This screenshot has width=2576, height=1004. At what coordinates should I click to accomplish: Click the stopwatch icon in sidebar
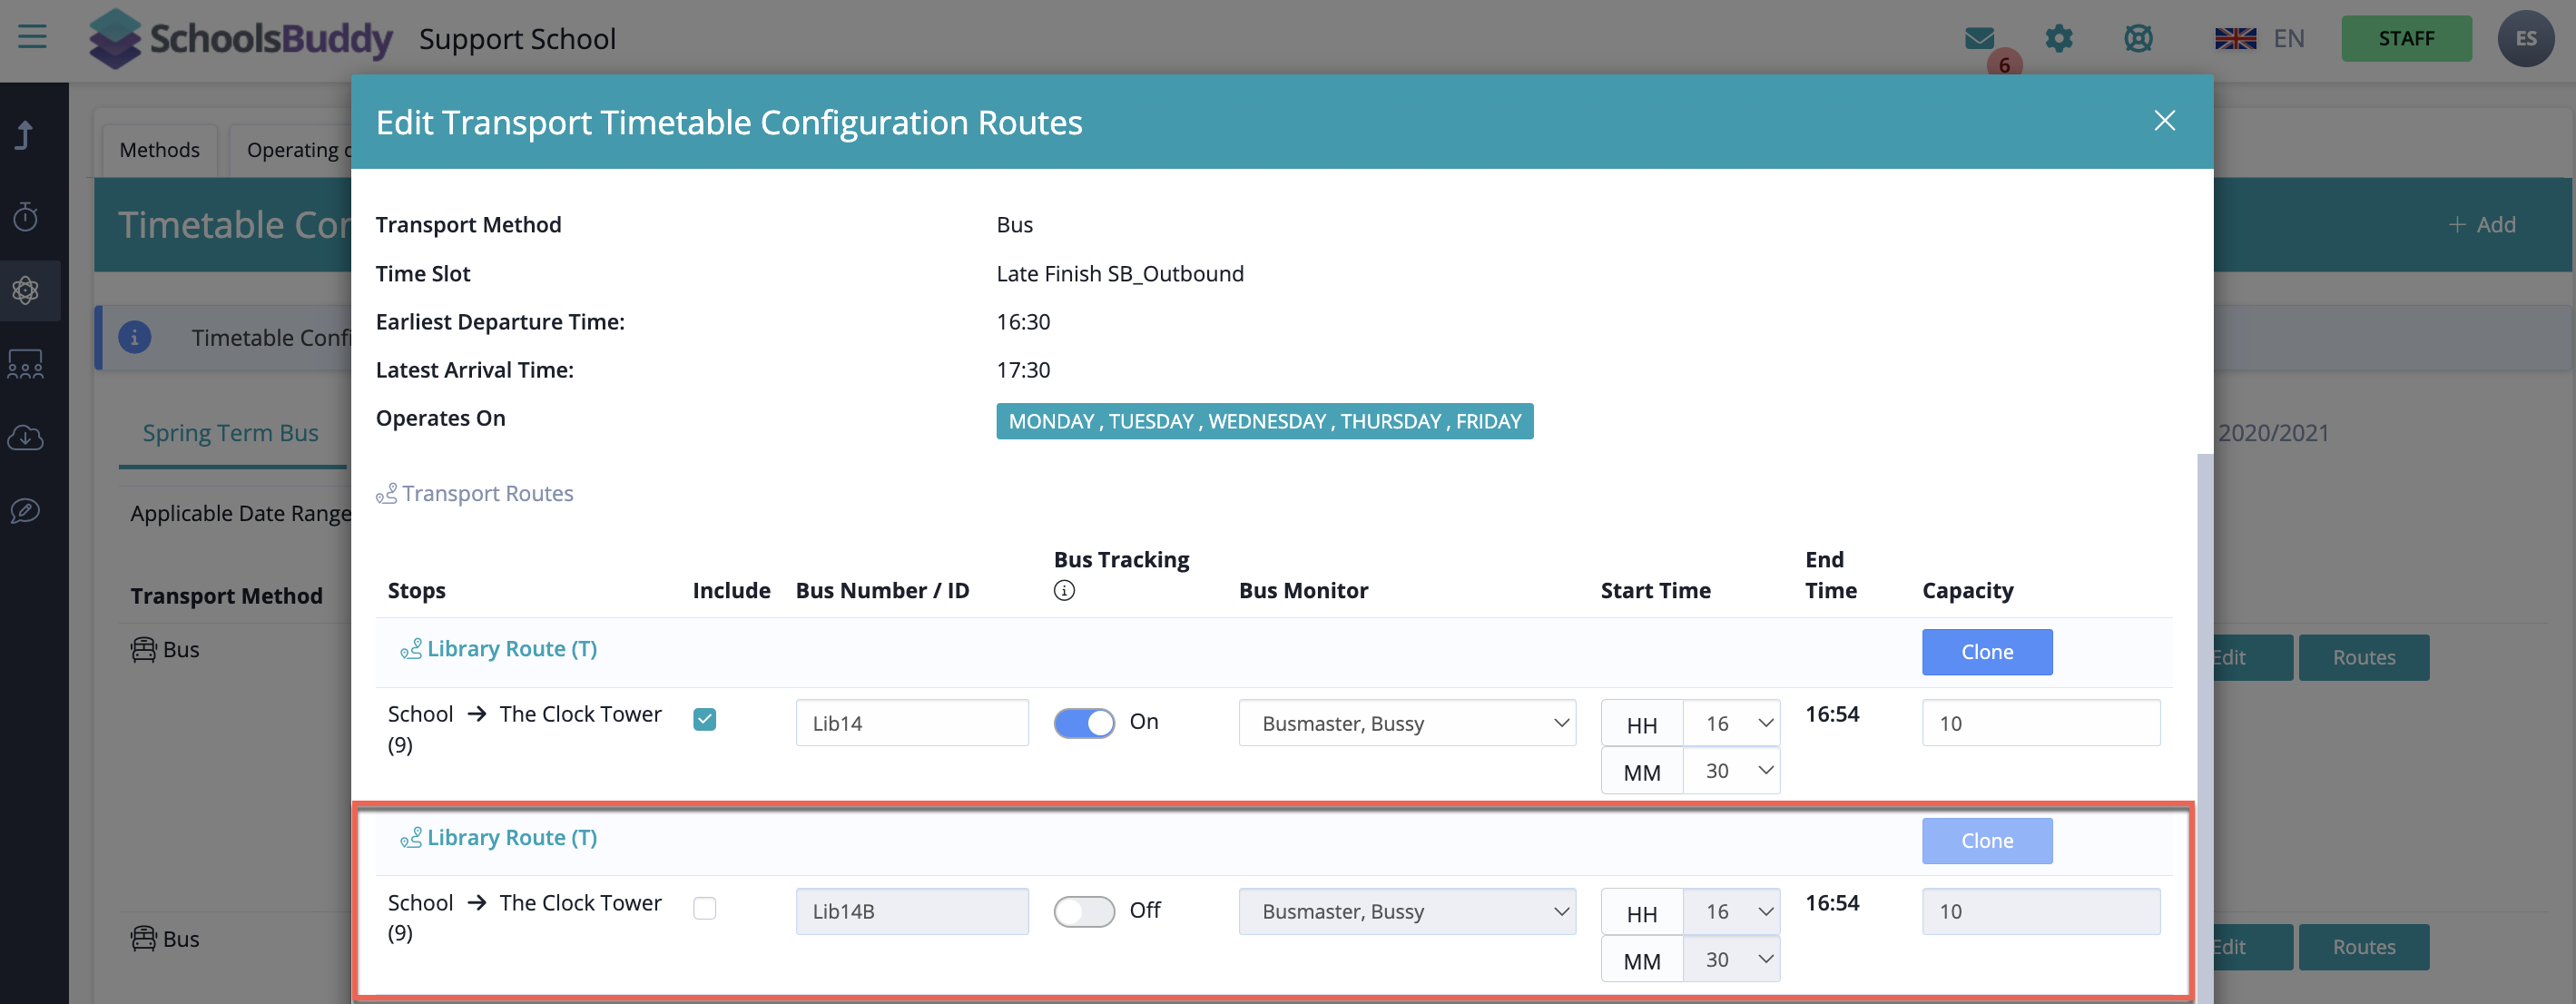(x=26, y=216)
